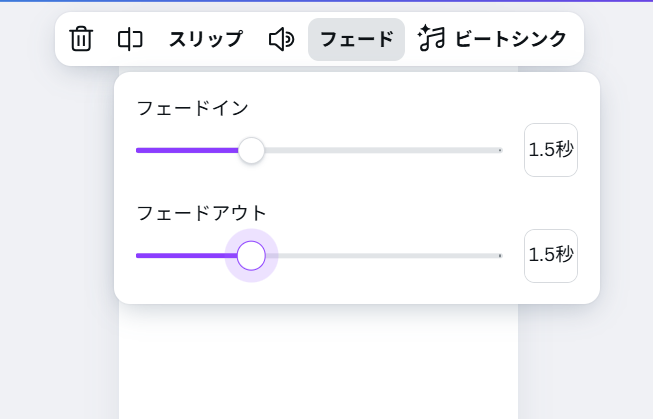Click the gray unfilled フェードイン slider track

(383, 150)
